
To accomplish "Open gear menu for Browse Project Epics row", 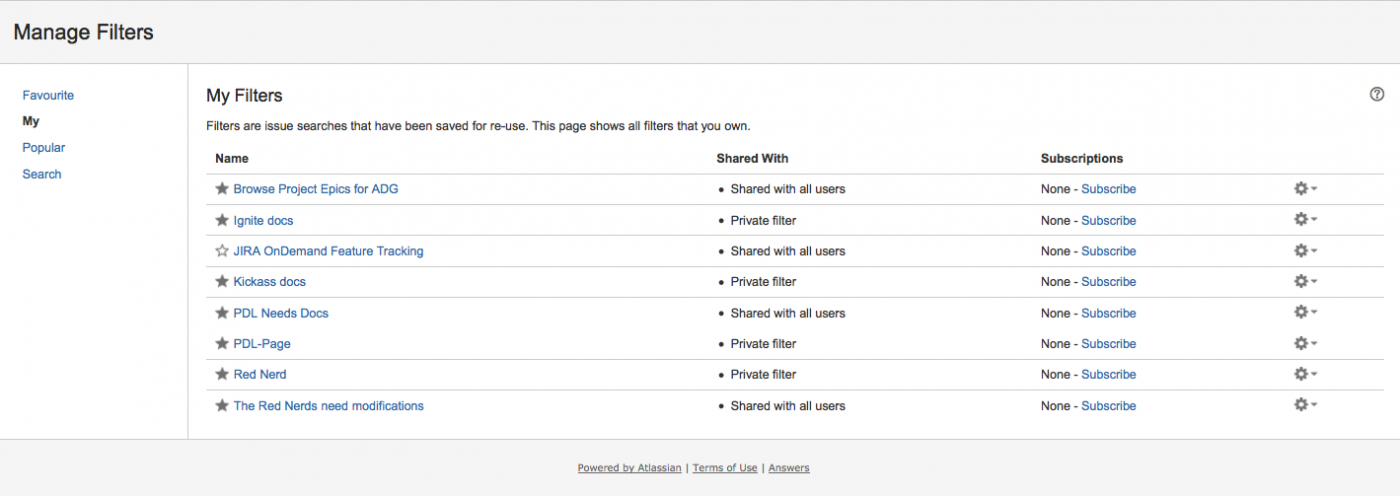I will 1304,189.
